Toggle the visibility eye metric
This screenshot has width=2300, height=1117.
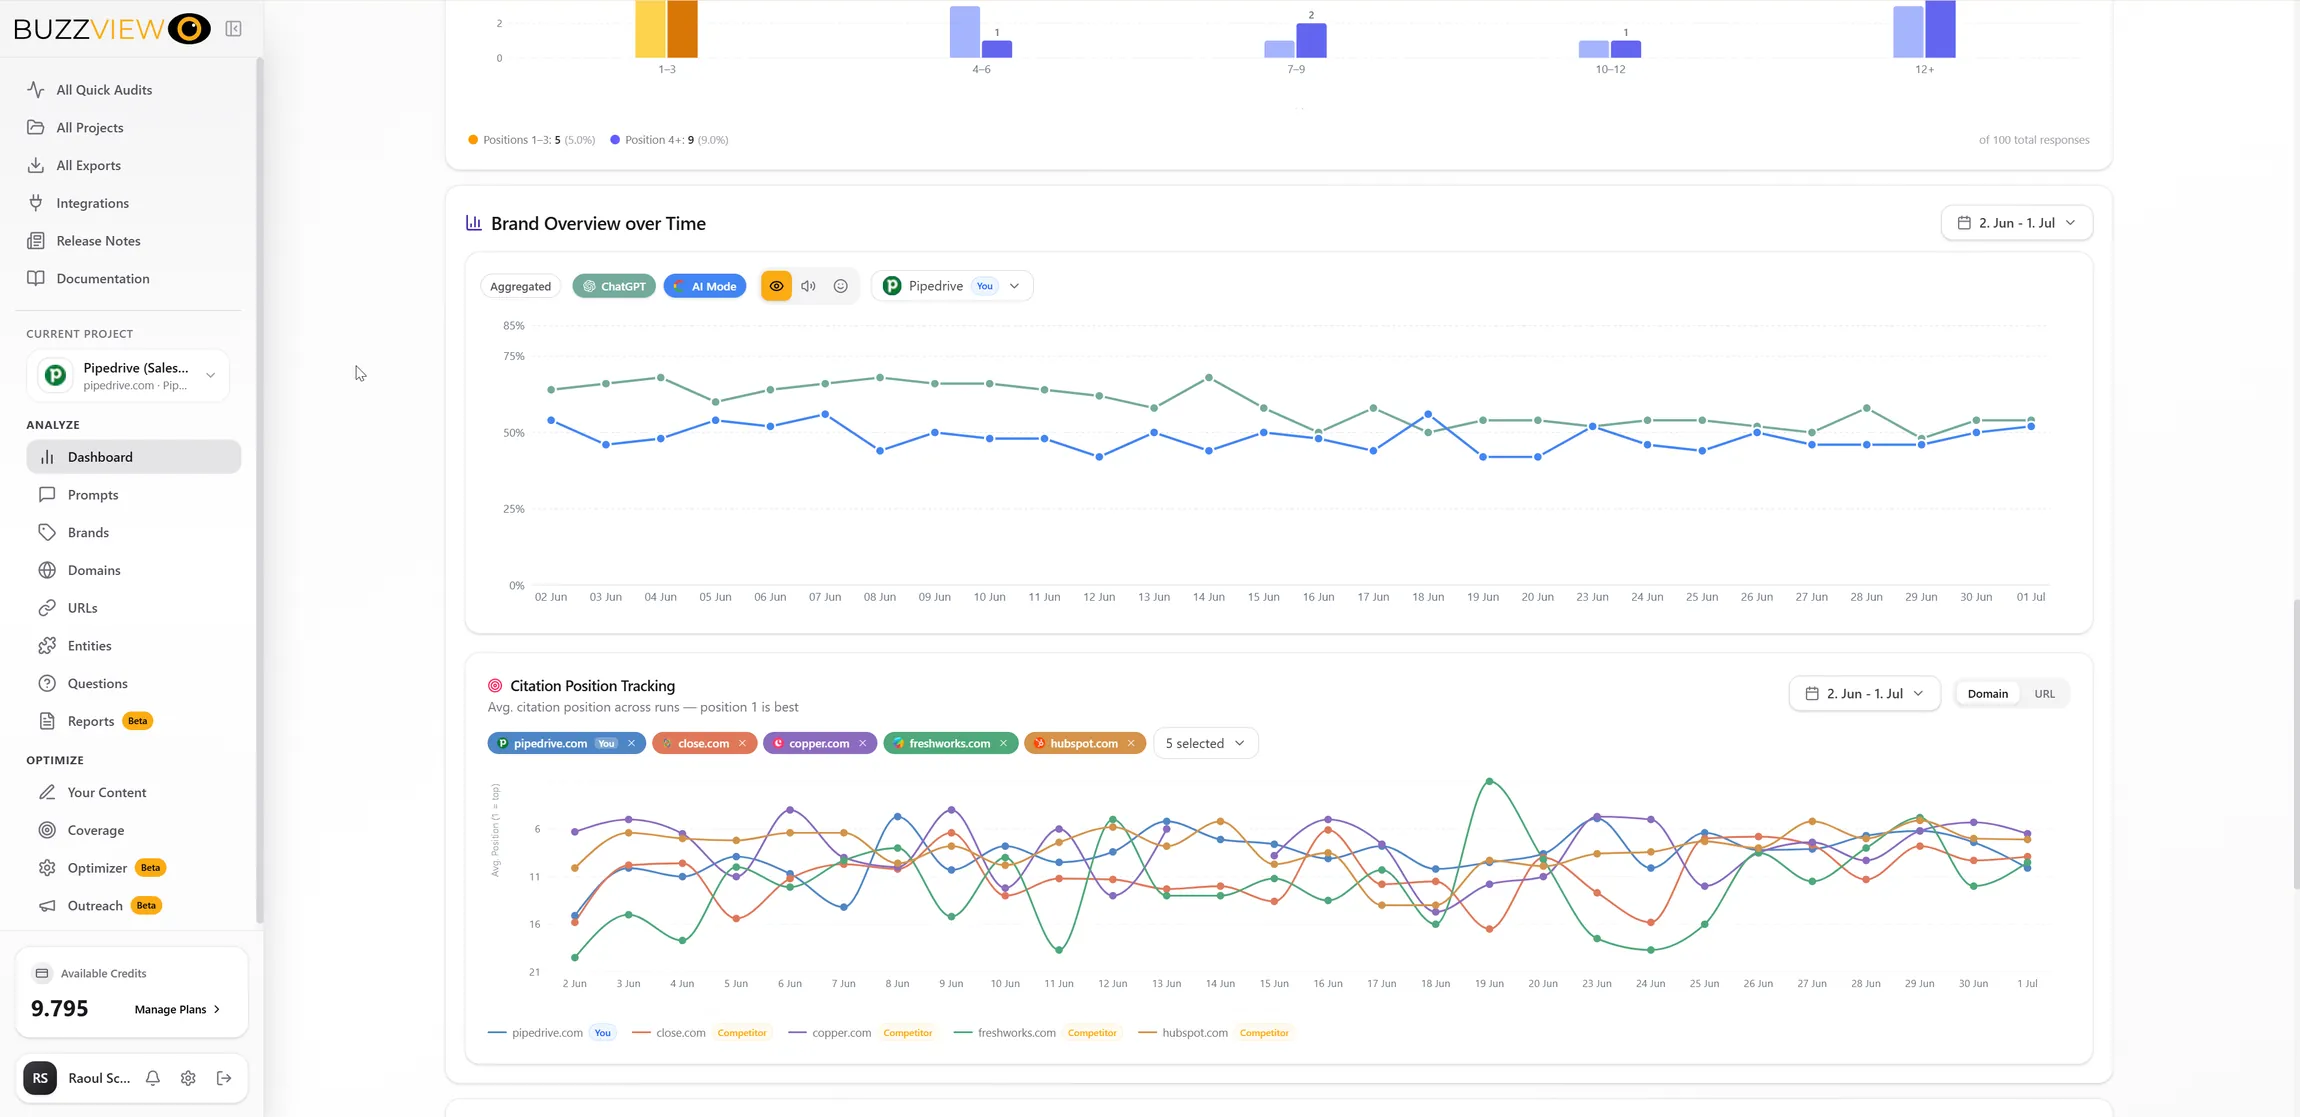click(776, 286)
